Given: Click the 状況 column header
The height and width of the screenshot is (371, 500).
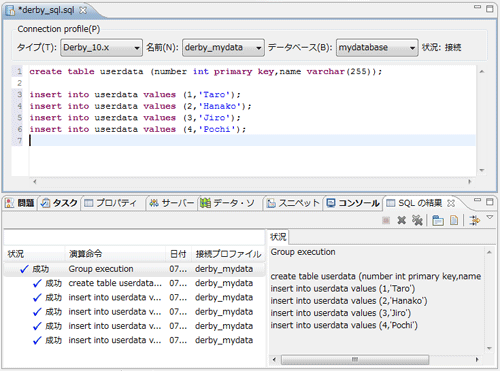Looking at the screenshot, I should point(34,254).
